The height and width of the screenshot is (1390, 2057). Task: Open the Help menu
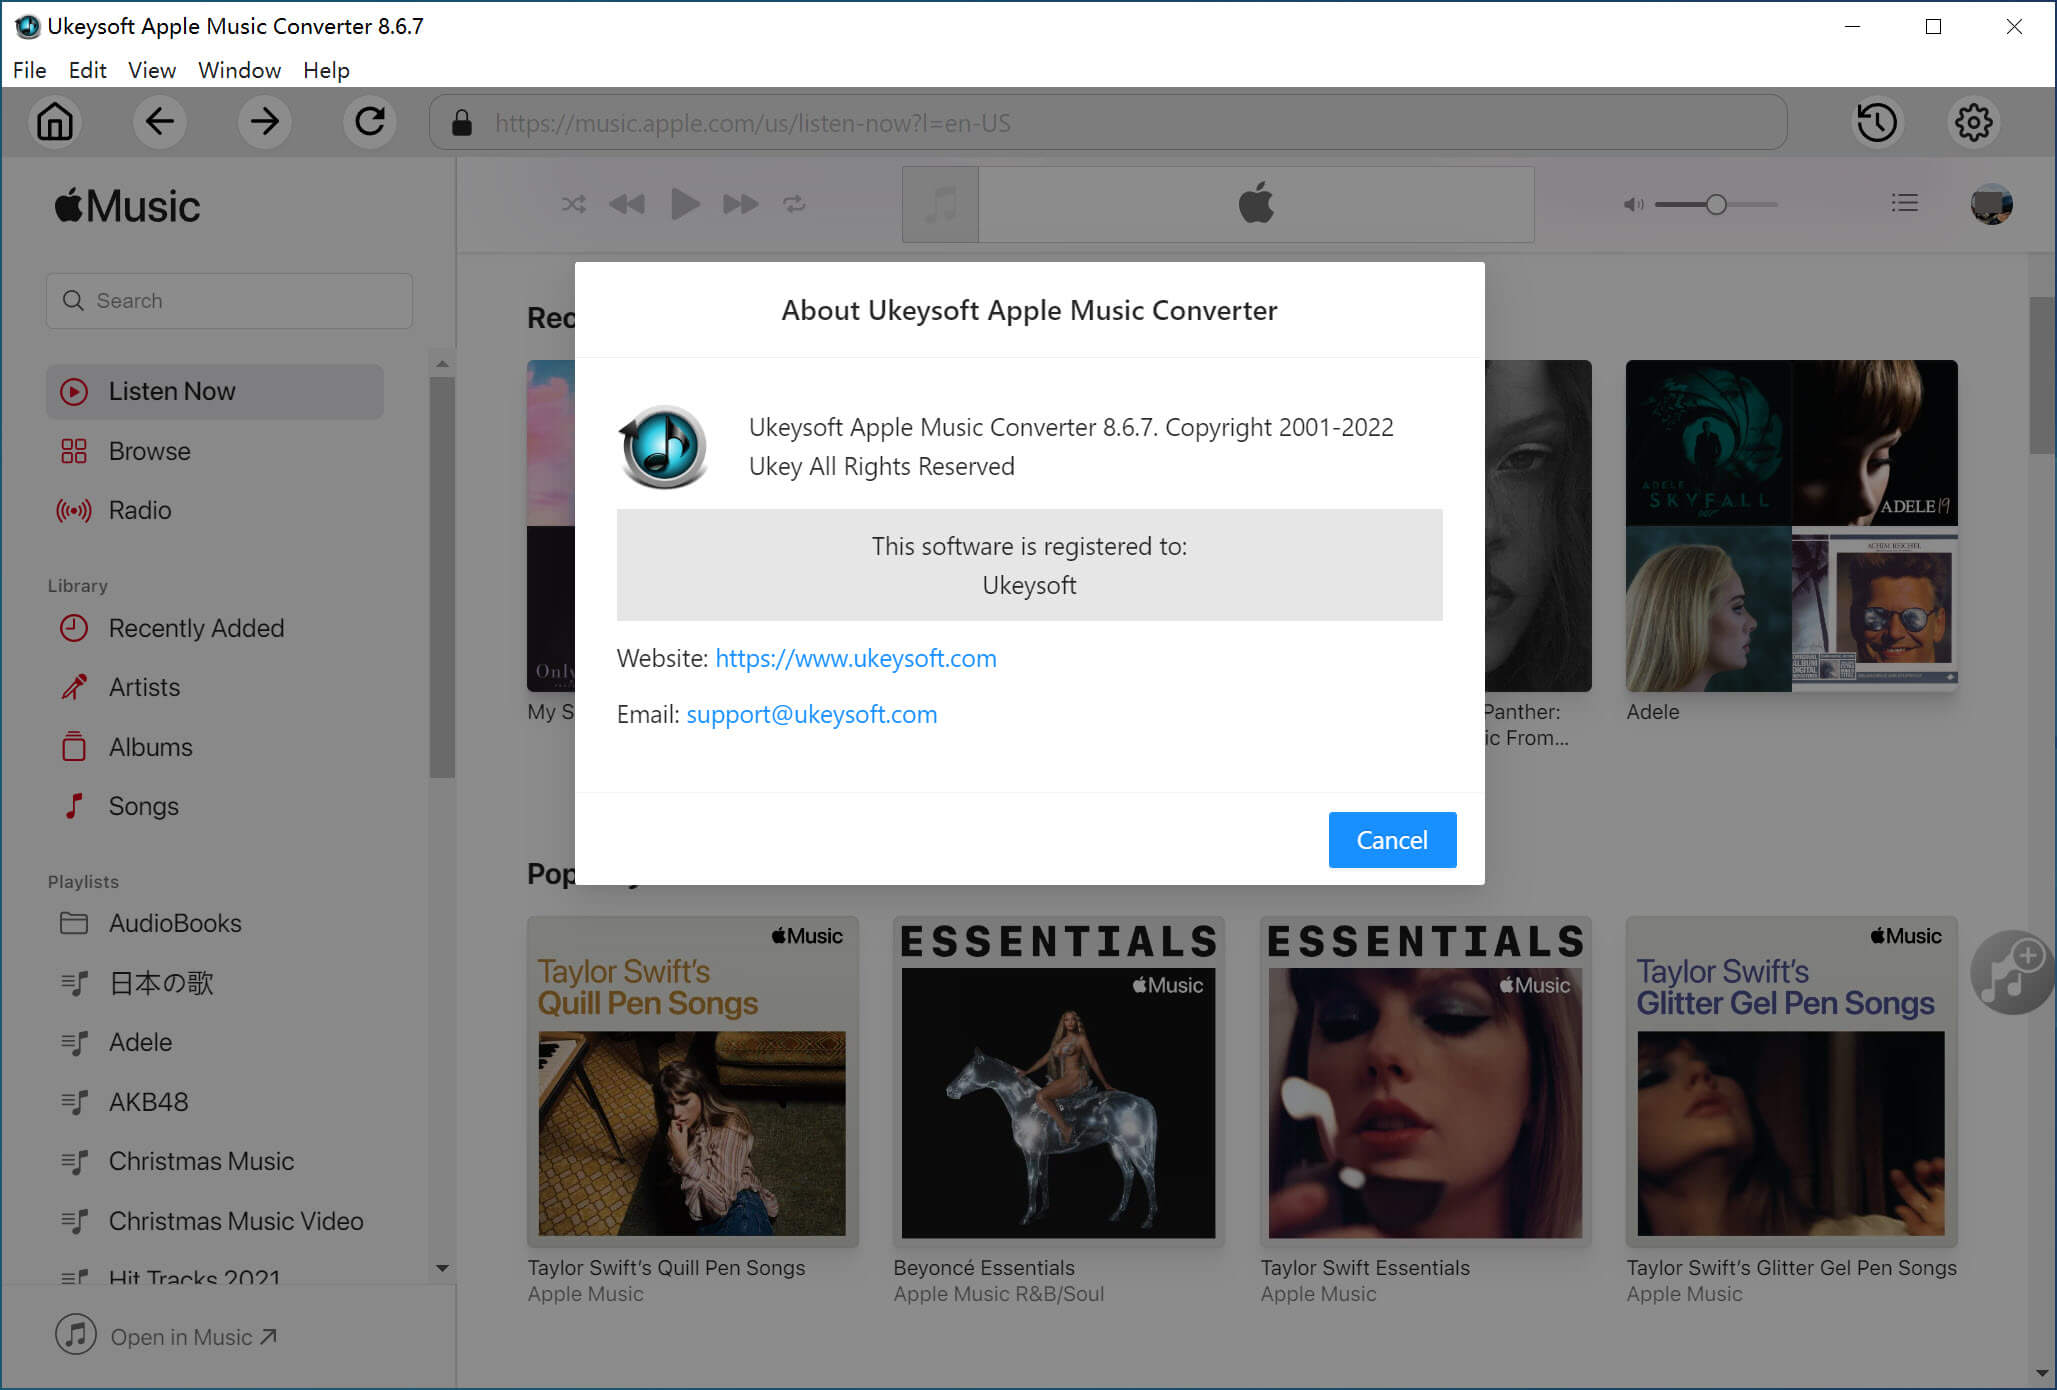327,68
